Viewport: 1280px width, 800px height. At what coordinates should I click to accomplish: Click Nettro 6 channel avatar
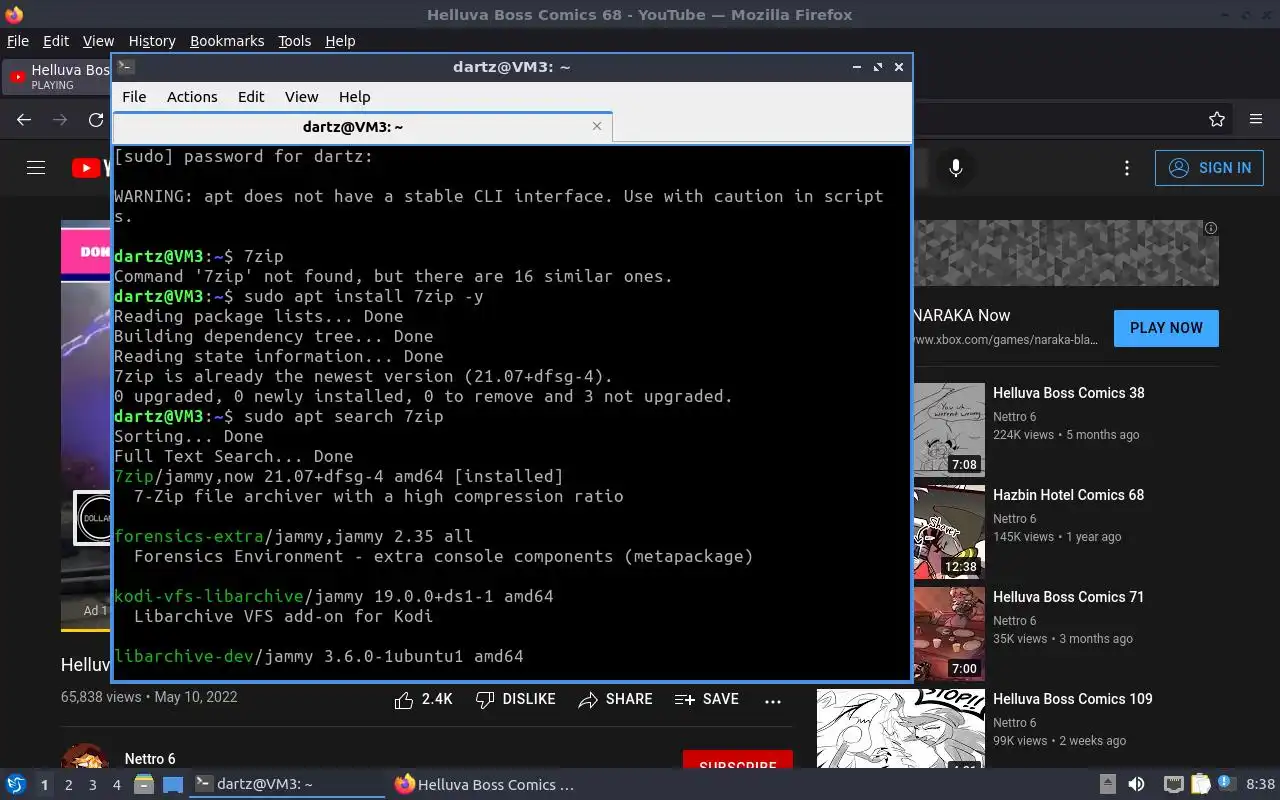(x=85, y=756)
